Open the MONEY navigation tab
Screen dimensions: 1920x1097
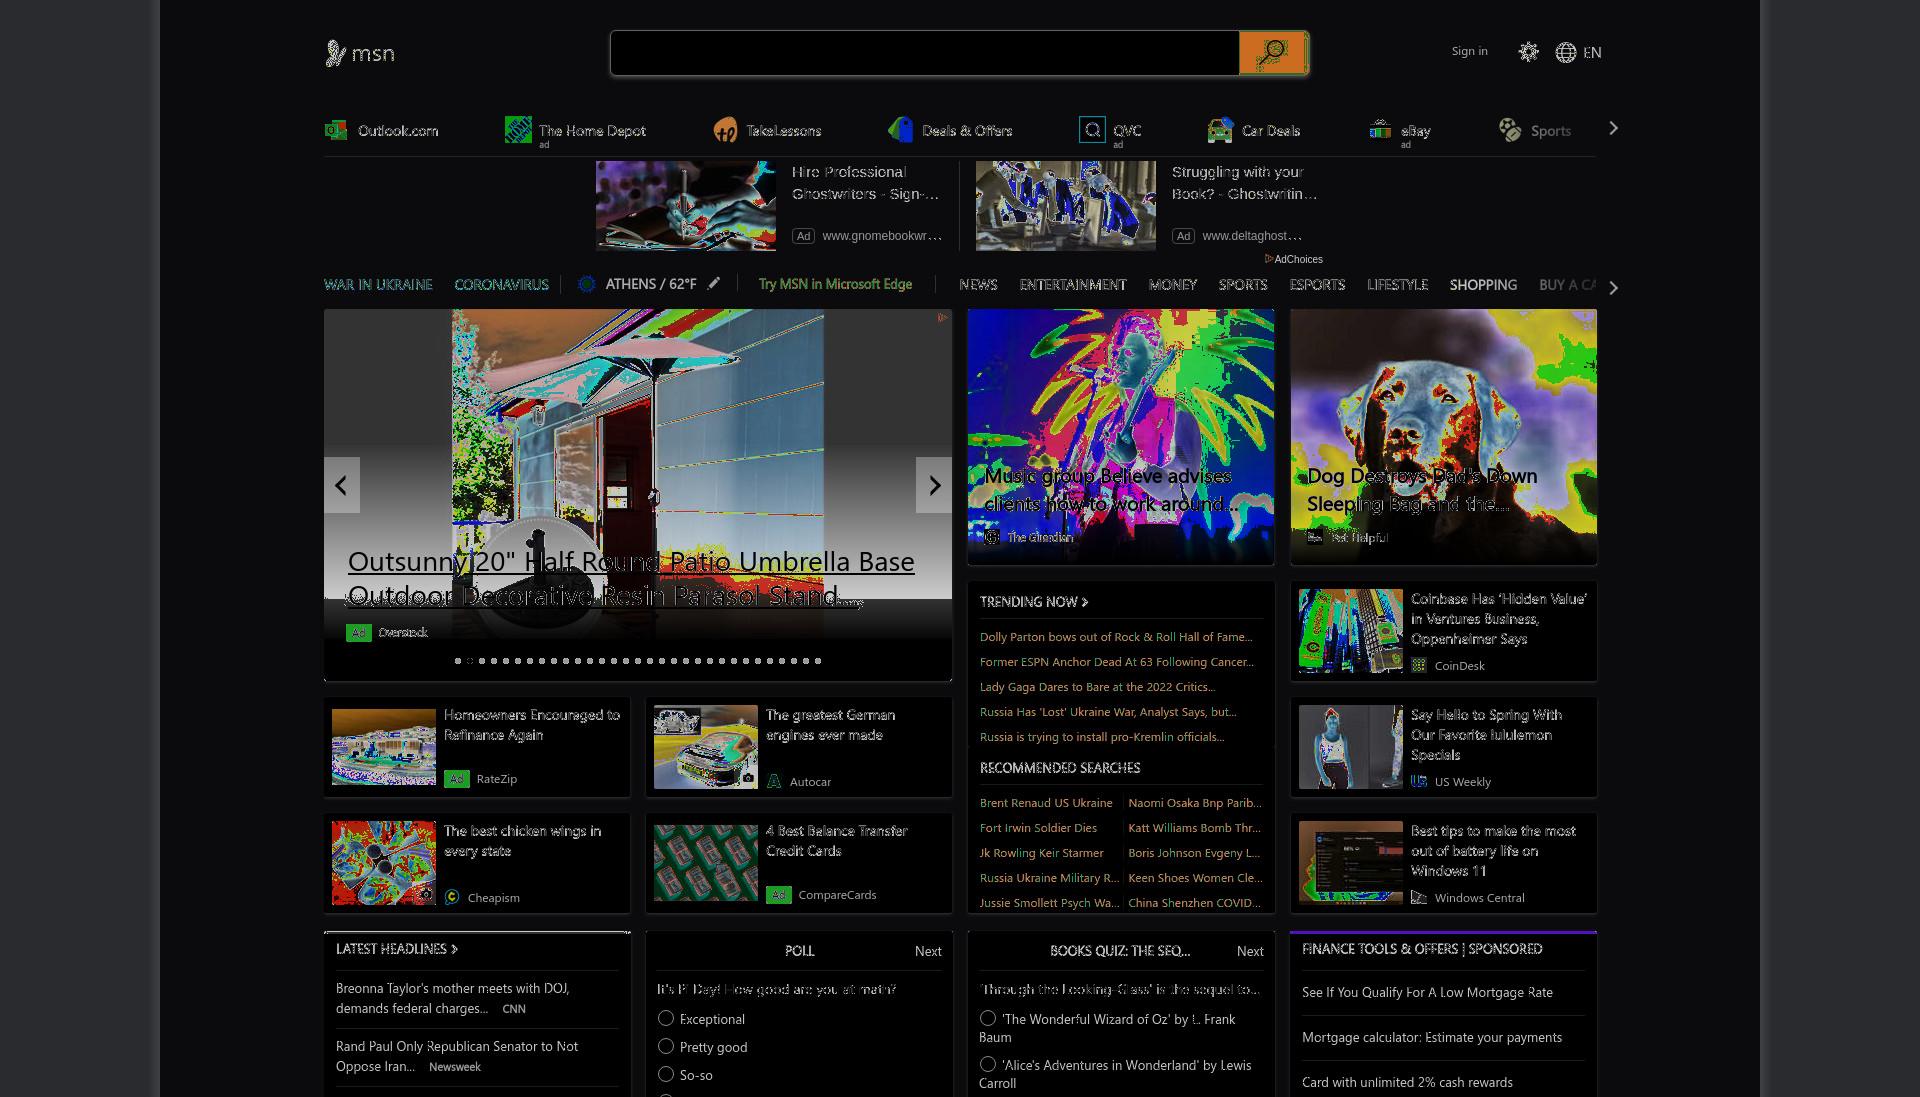1173,284
